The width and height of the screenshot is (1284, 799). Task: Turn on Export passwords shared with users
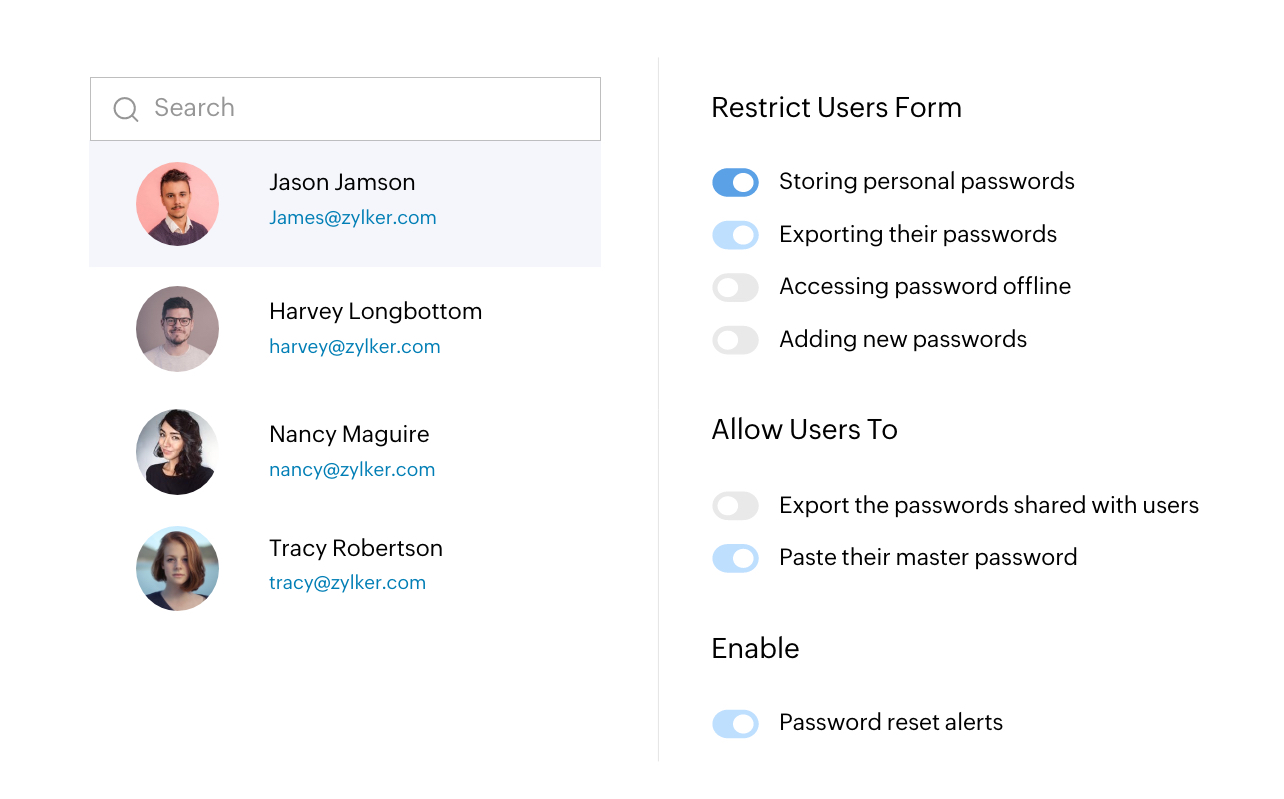coord(735,506)
